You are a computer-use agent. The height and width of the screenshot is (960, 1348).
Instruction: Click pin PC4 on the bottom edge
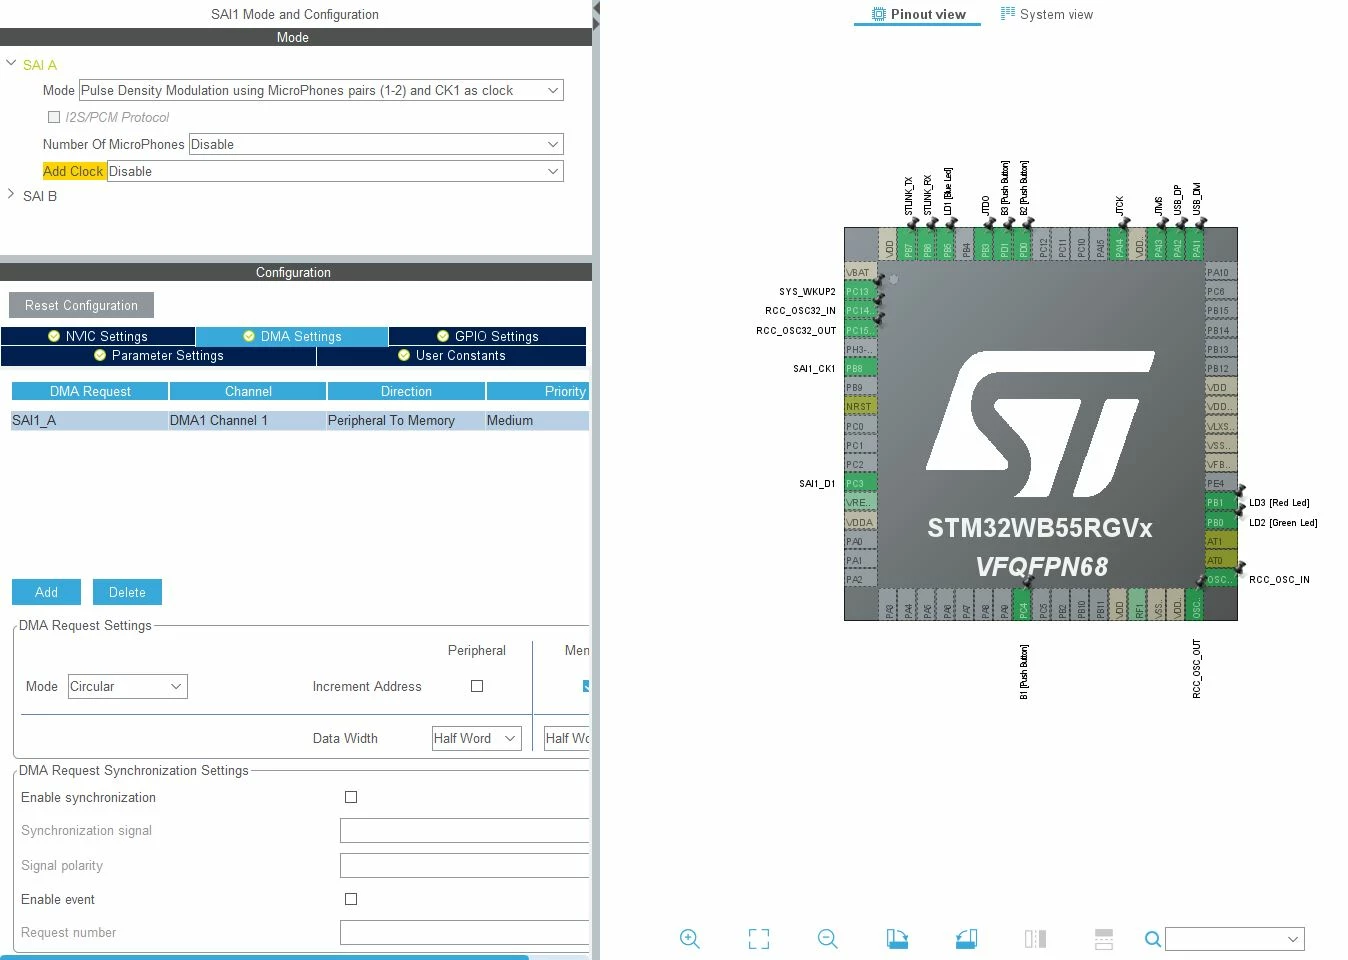pyautogui.click(x=1023, y=604)
